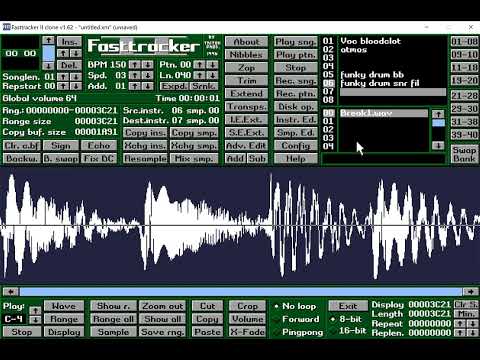Select No loop option
The image size is (480, 360).
point(295,306)
